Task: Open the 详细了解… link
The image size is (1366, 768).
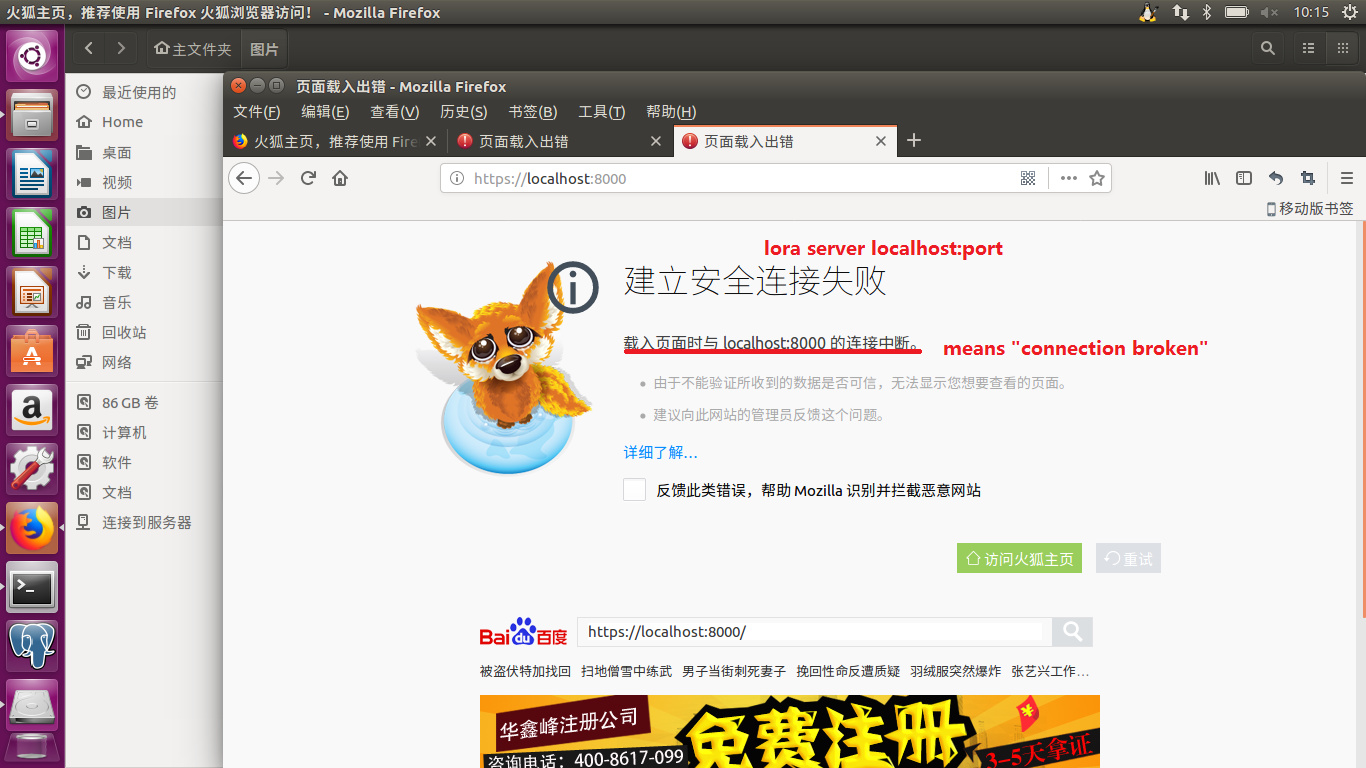Action: pyautogui.click(x=660, y=452)
